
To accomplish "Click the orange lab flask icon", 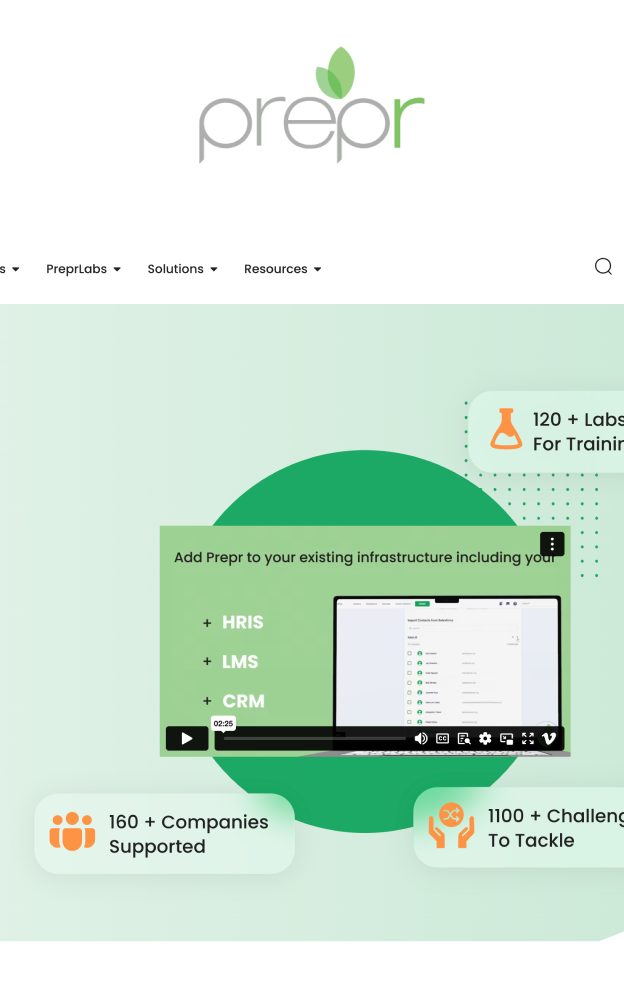I will pos(506,429).
